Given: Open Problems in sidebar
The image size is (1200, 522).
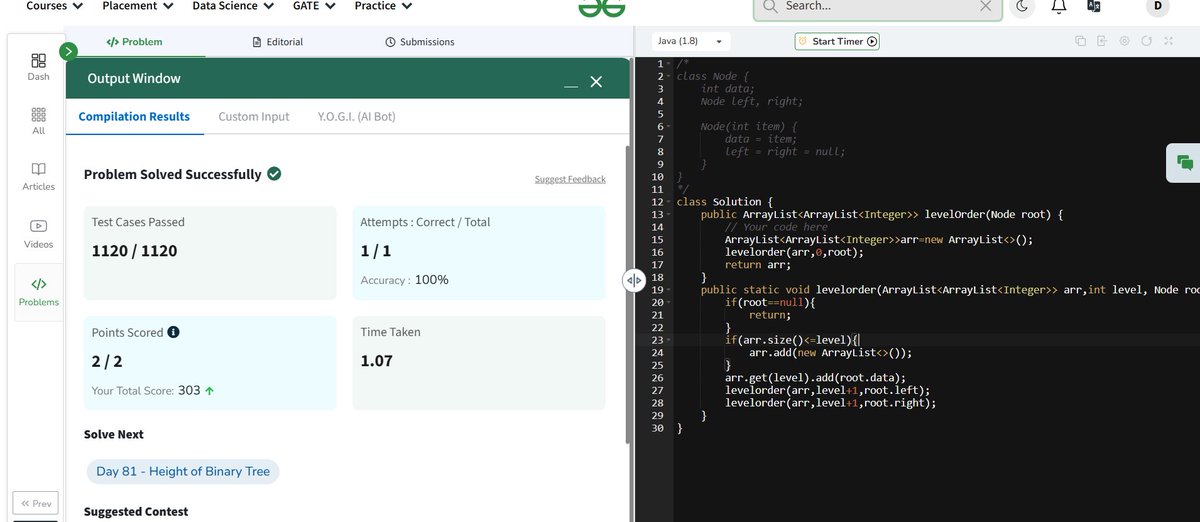Looking at the screenshot, I should point(38,292).
